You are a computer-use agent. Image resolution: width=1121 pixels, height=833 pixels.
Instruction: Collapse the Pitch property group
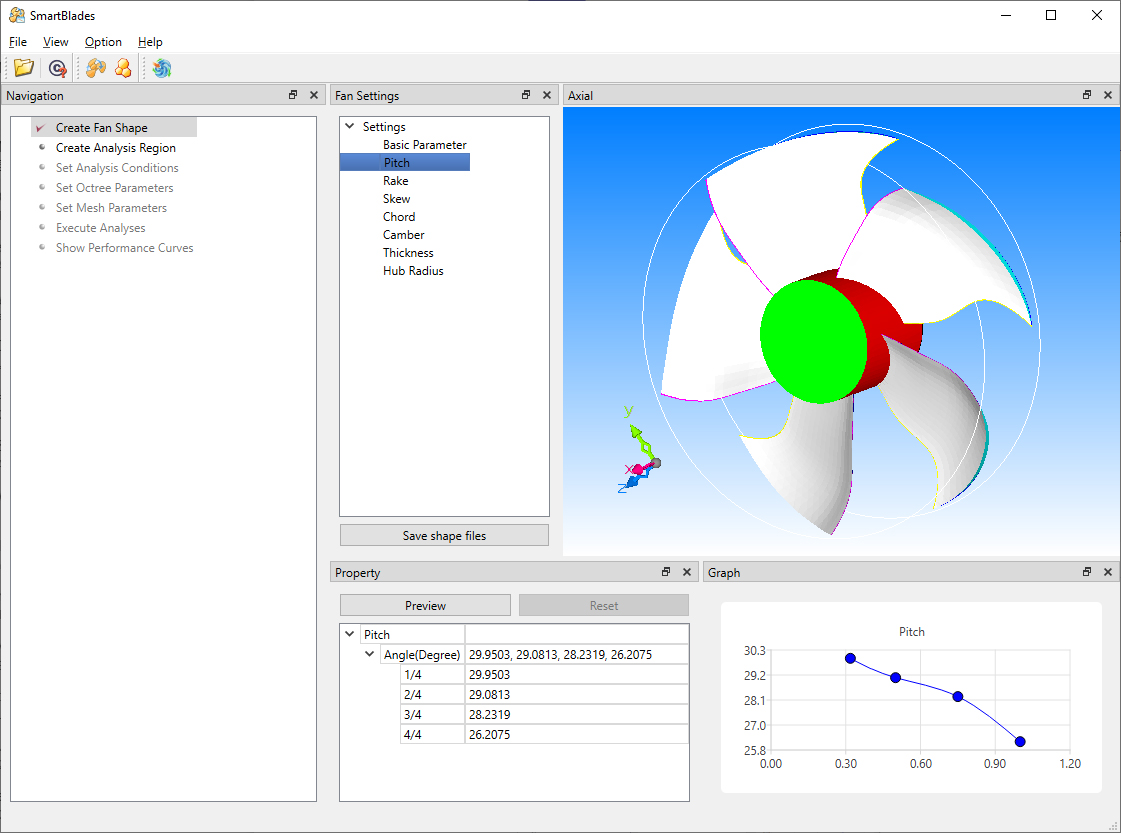[x=350, y=634]
